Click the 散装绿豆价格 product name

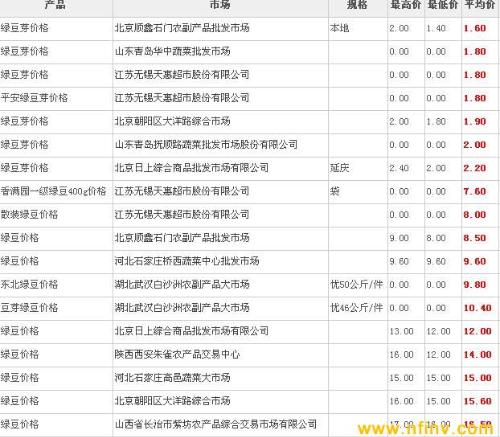(x=29, y=215)
